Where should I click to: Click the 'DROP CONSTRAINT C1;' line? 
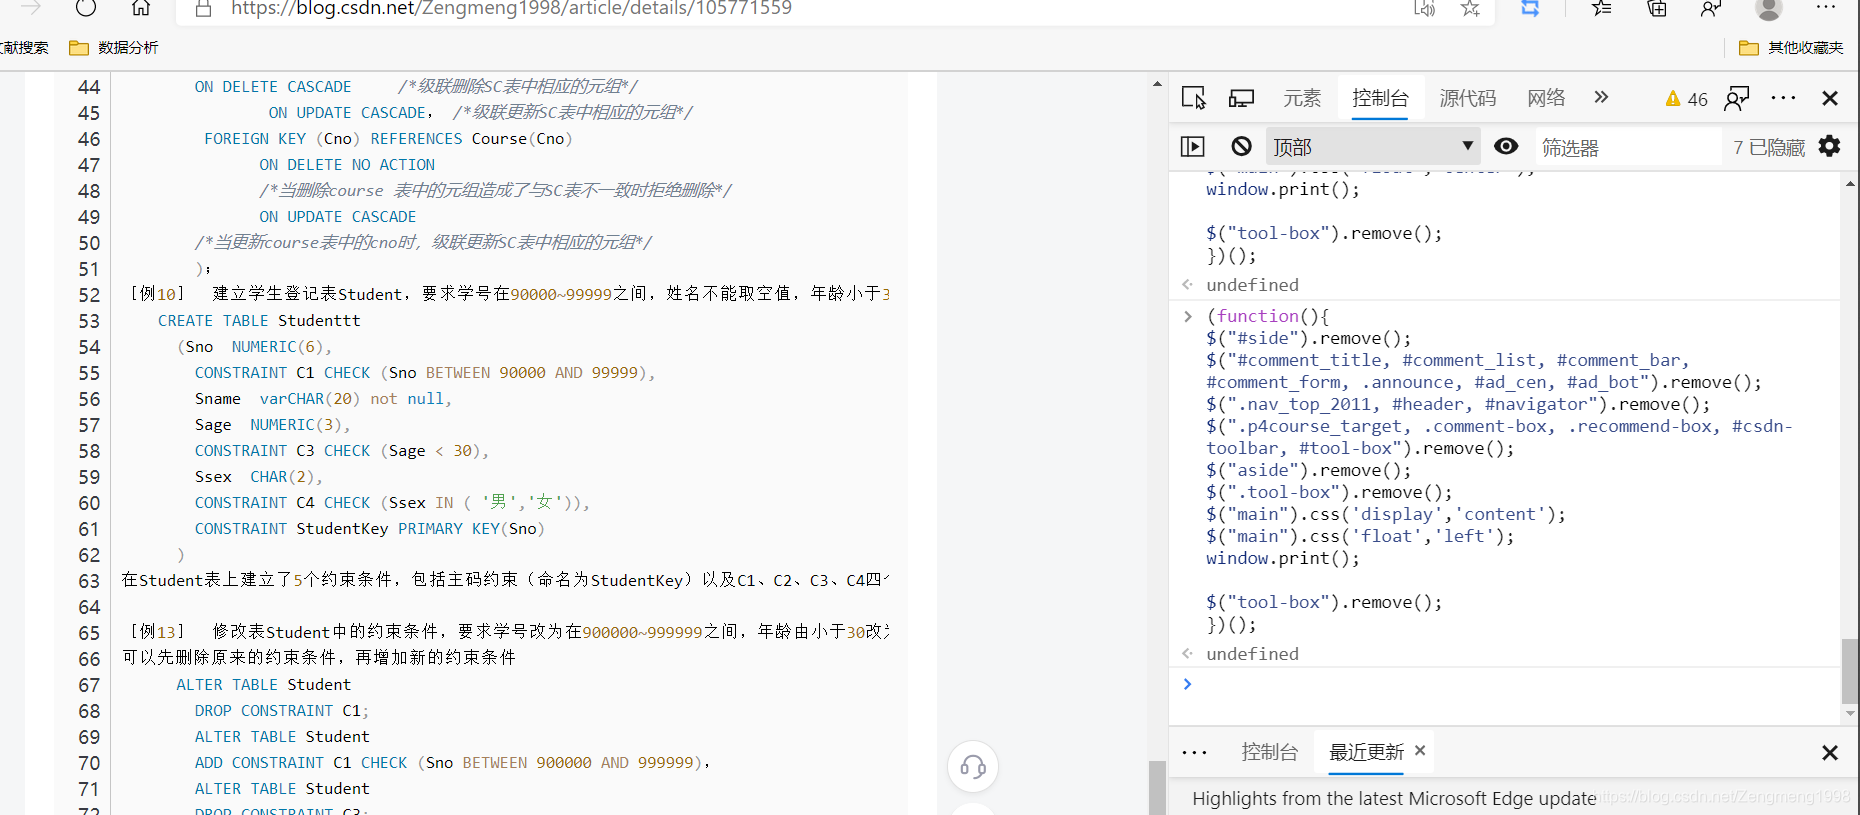pos(282,711)
